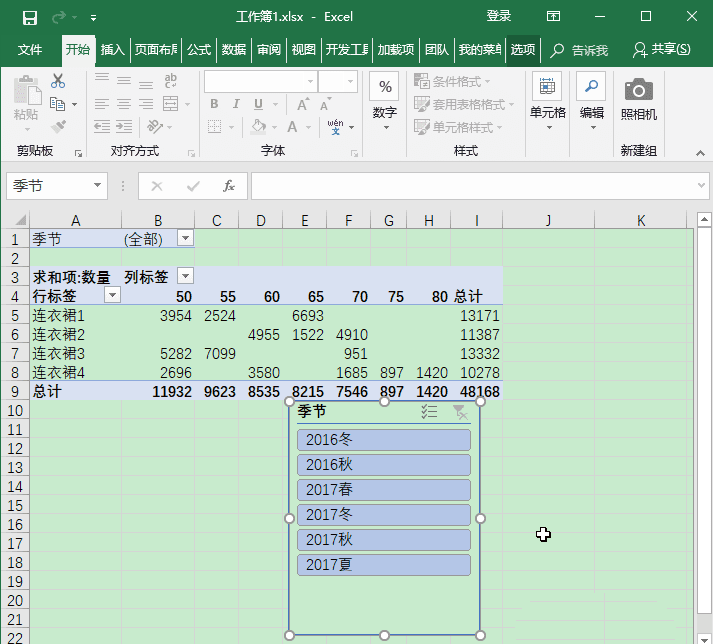Click Clear Filter icon on the slicer
This screenshot has height=644, width=713.
(459, 412)
